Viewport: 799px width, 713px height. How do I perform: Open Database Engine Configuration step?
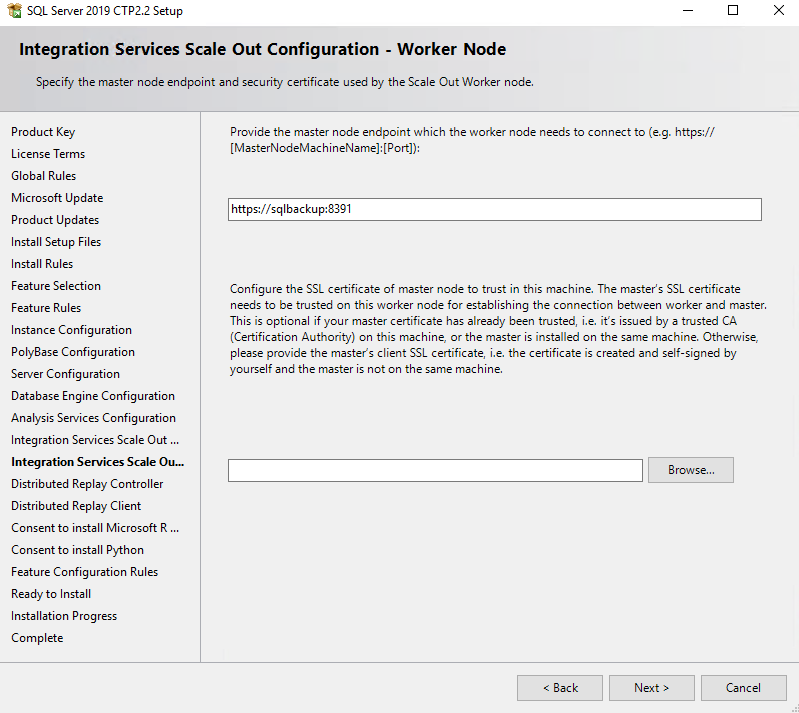point(93,396)
